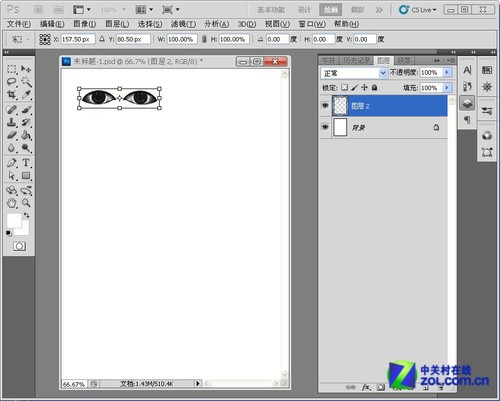Open the 不透明度 opacity slider arrow

click(x=447, y=72)
